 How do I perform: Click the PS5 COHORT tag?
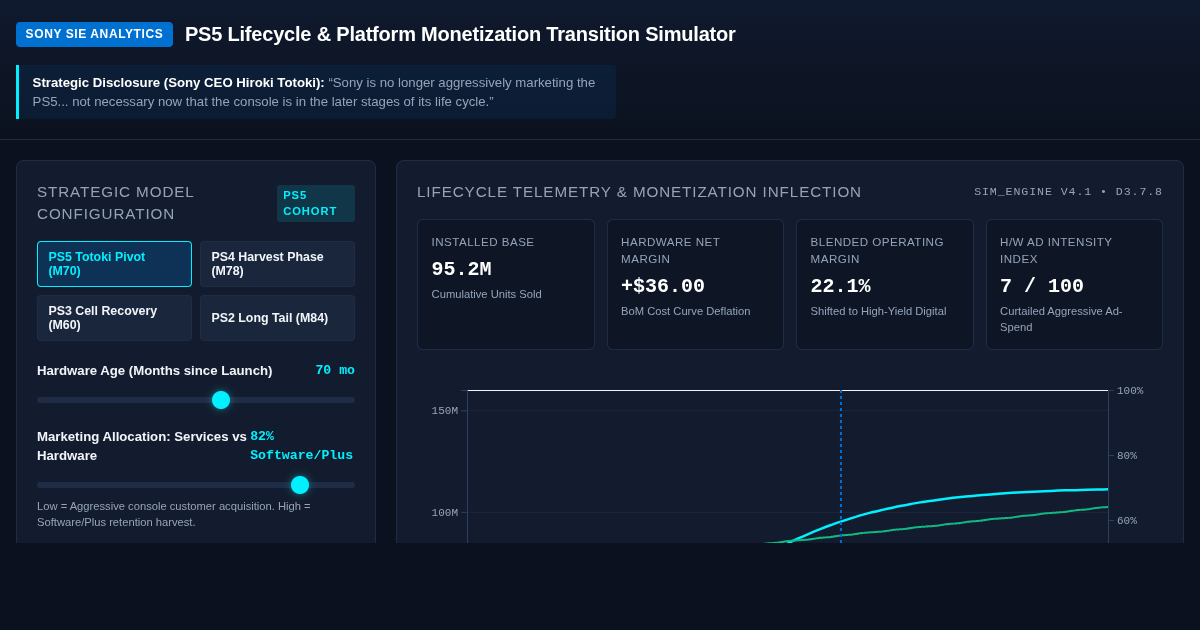click(316, 203)
